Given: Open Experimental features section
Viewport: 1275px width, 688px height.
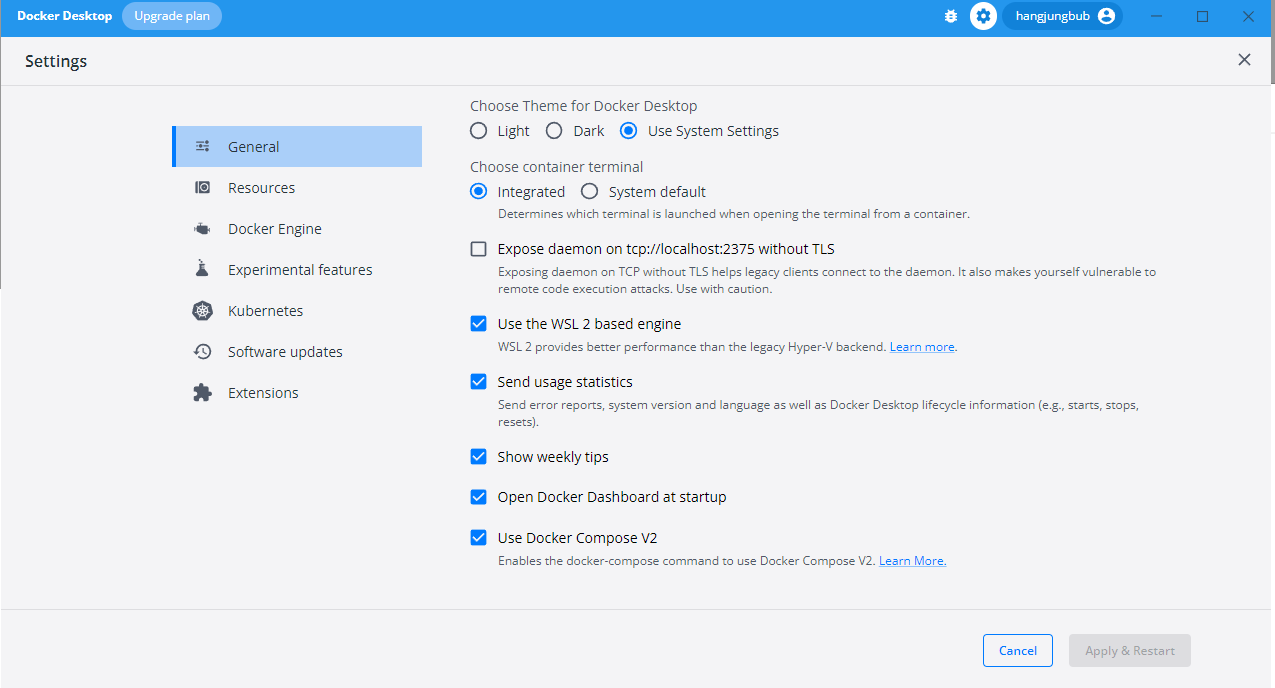Looking at the screenshot, I should (297, 269).
